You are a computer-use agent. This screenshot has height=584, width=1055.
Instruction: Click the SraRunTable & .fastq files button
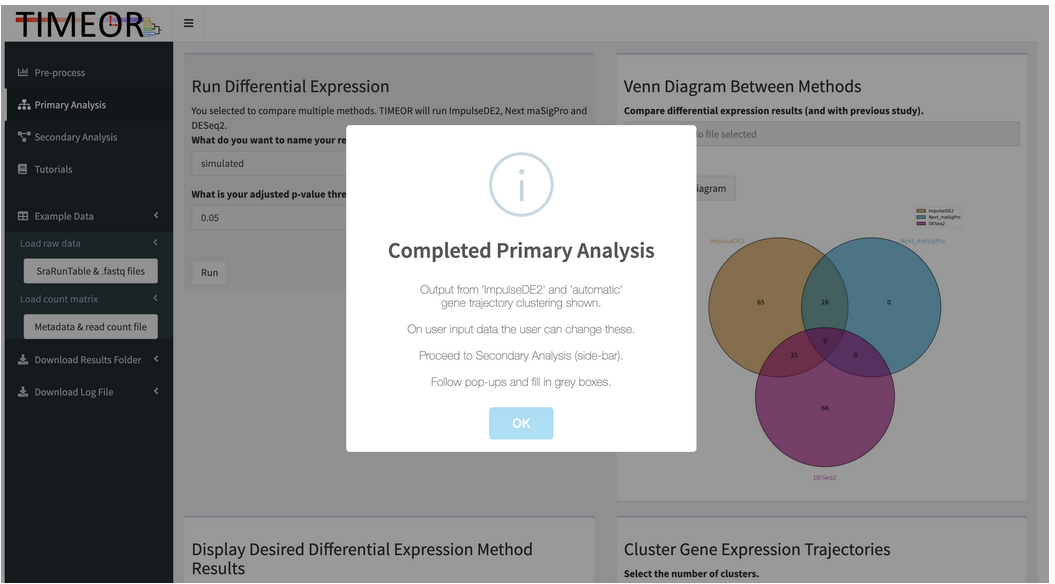point(90,271)
